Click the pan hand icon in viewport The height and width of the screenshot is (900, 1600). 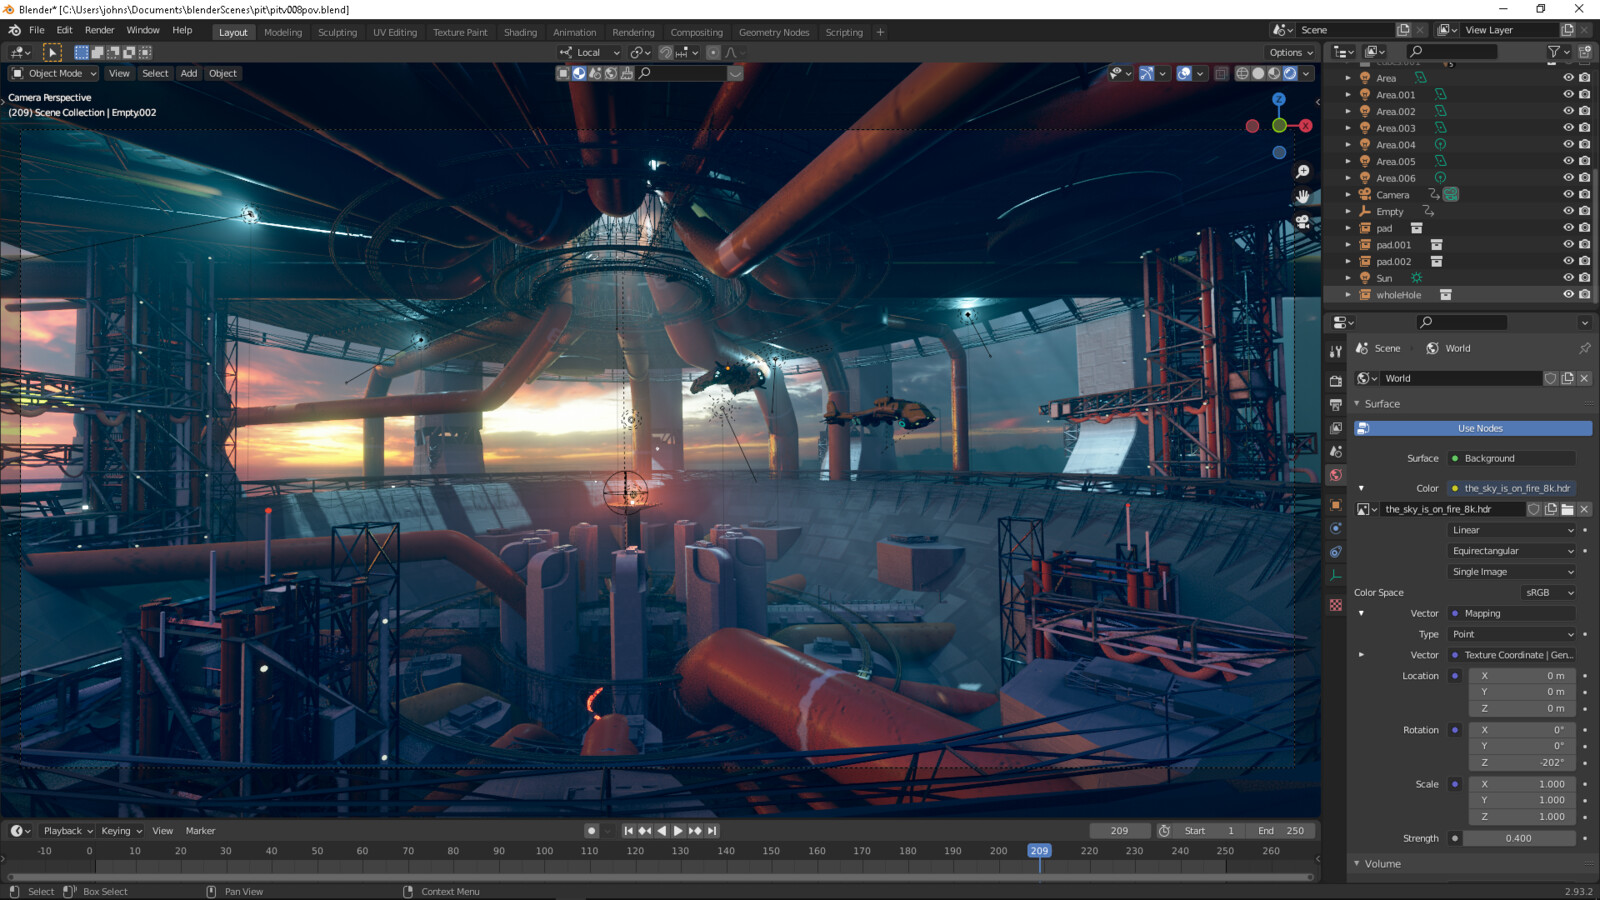(x=1302, y=197)
